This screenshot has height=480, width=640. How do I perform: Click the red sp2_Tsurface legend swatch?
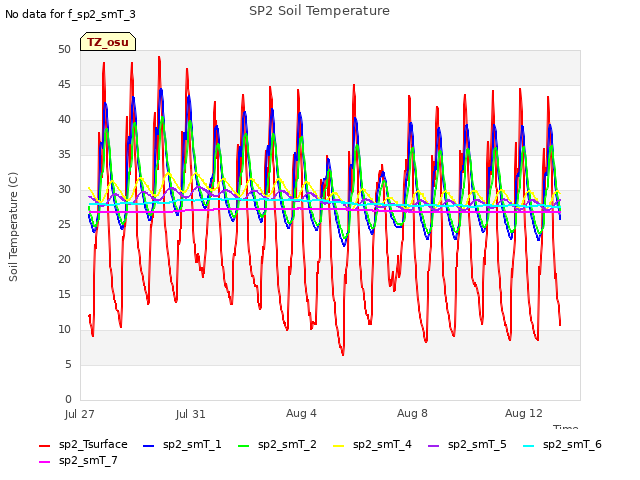[44, 446]
